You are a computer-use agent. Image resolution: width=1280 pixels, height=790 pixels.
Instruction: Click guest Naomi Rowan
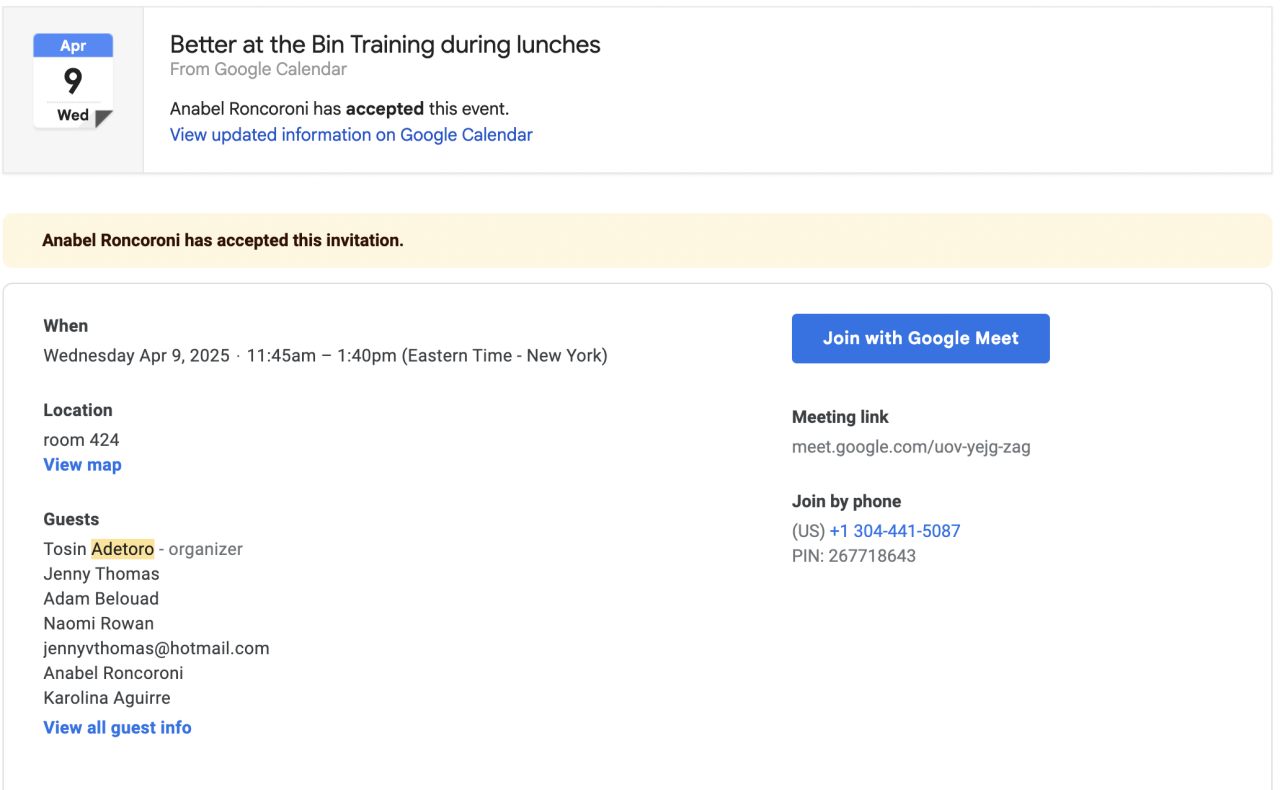pos(98,624)
